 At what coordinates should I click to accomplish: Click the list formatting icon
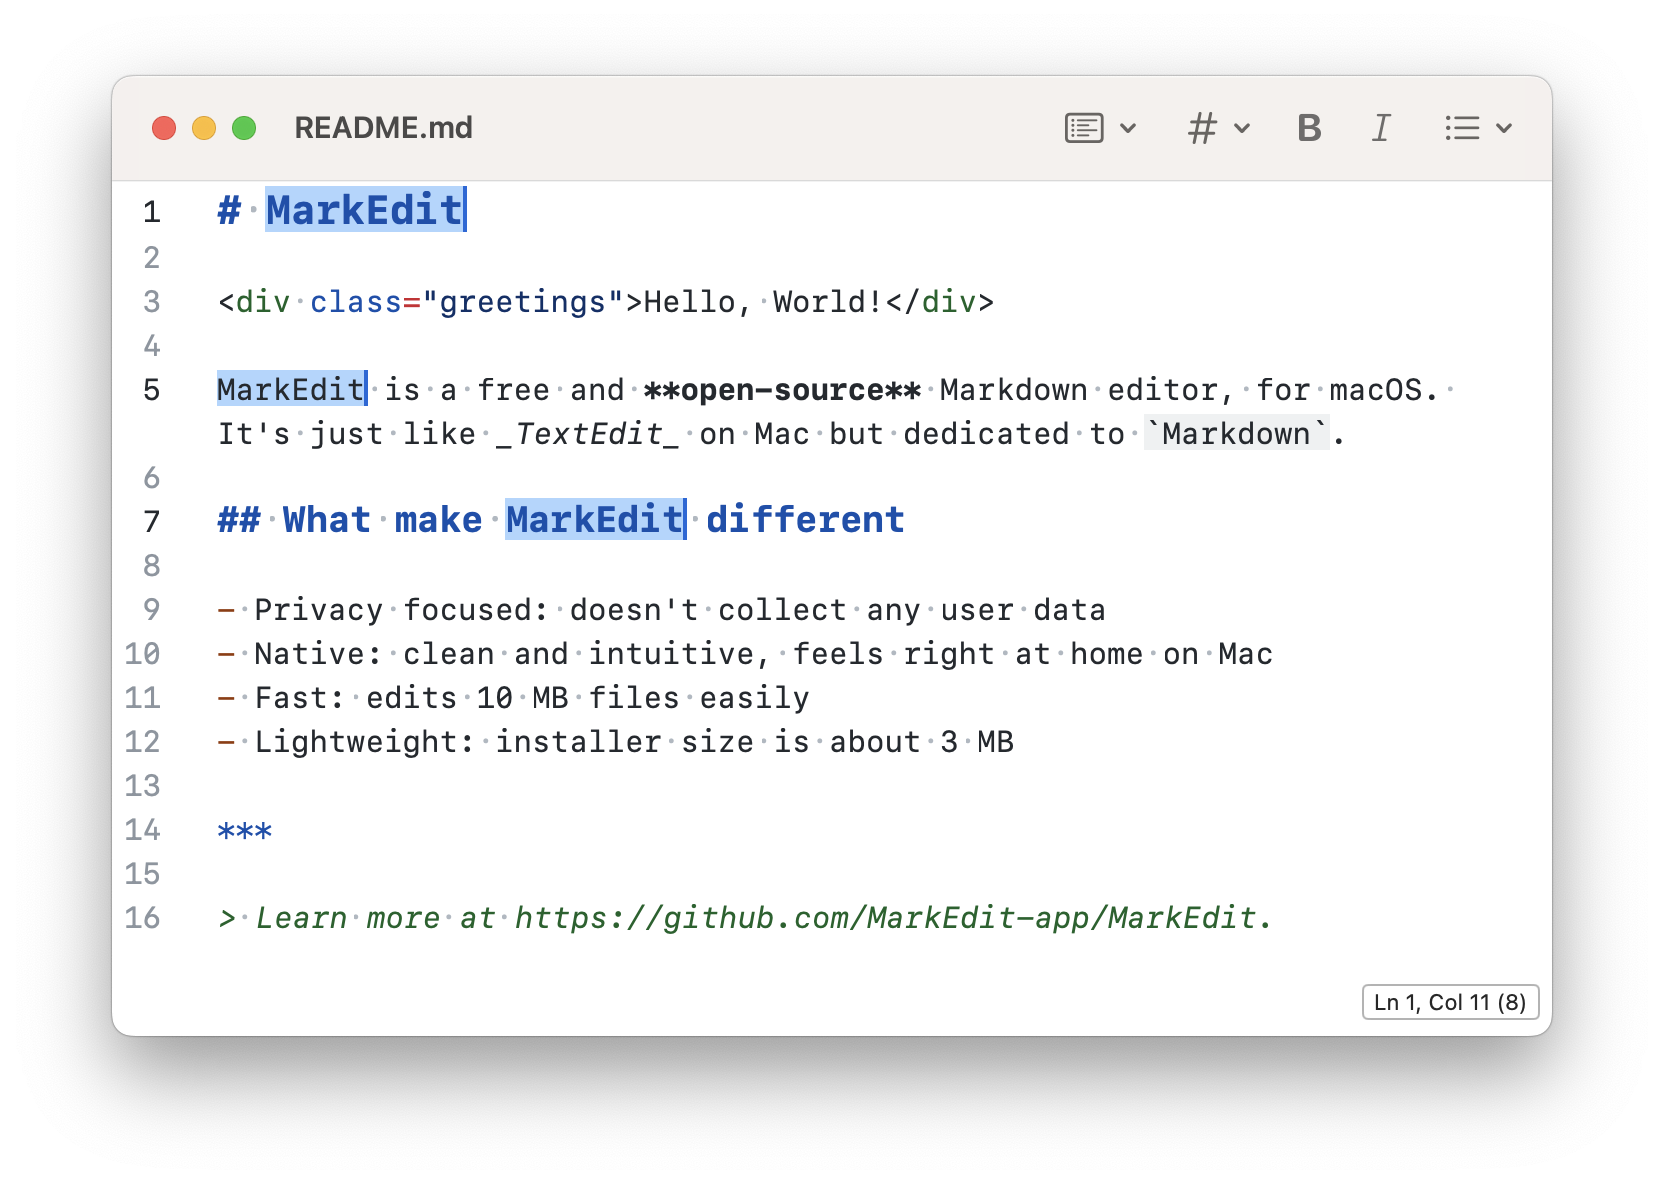pyautogui.click(x=1462, y=128)
